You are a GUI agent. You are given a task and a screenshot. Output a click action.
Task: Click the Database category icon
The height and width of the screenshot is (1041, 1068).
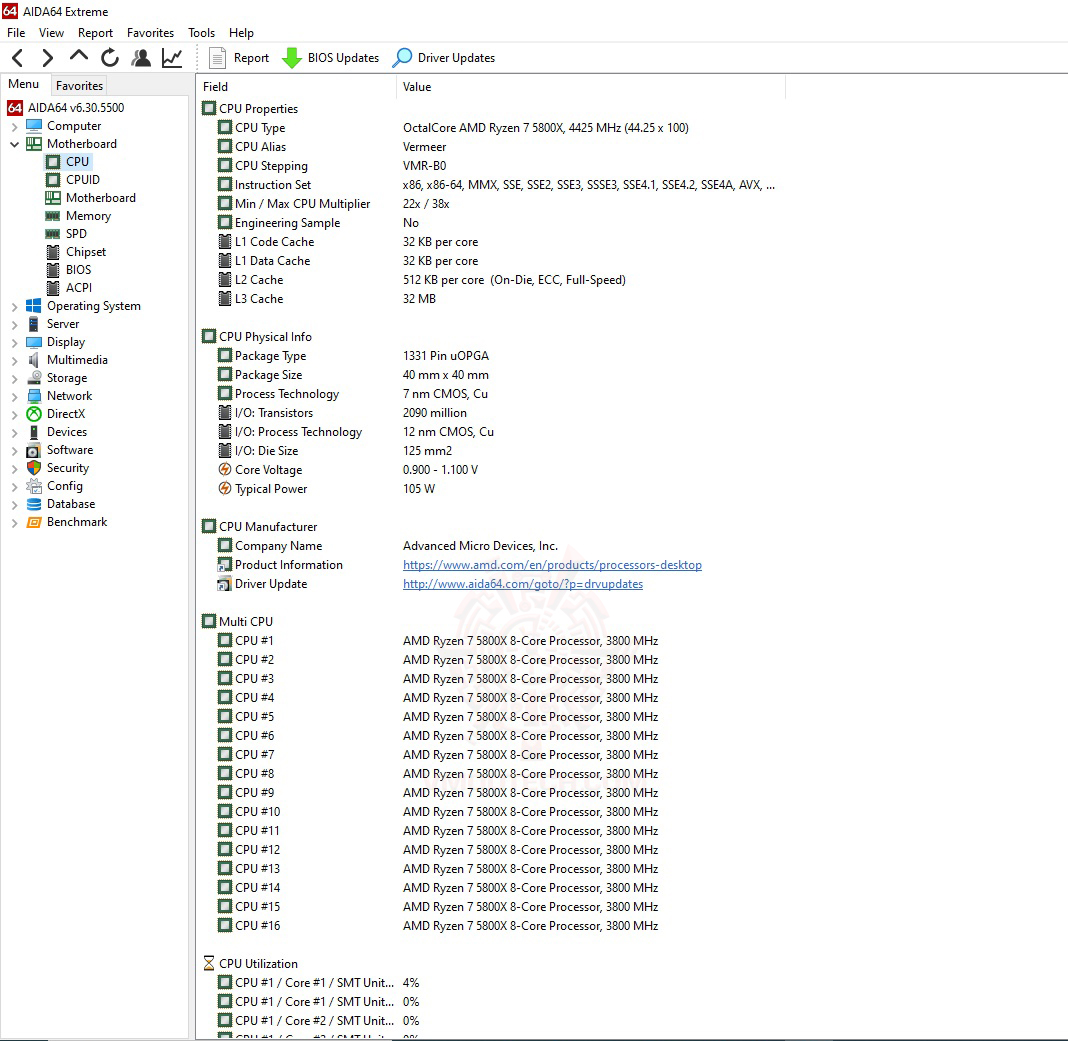[33, 504]
